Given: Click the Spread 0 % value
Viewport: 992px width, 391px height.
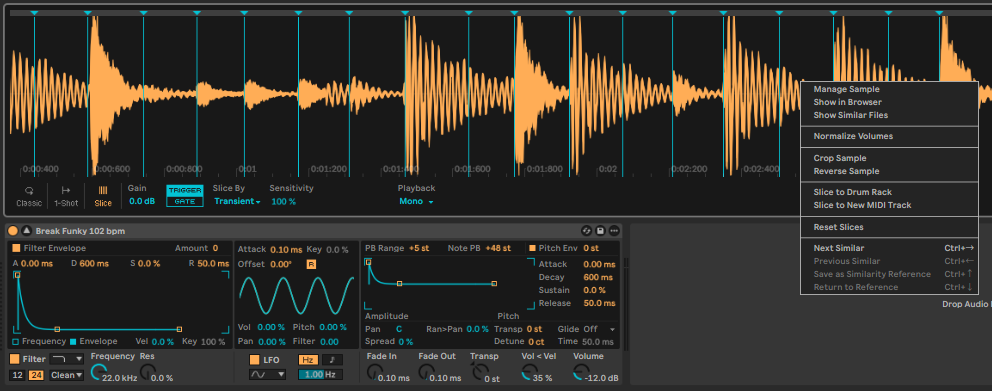Looking at the screenshot, I should 406,342.
